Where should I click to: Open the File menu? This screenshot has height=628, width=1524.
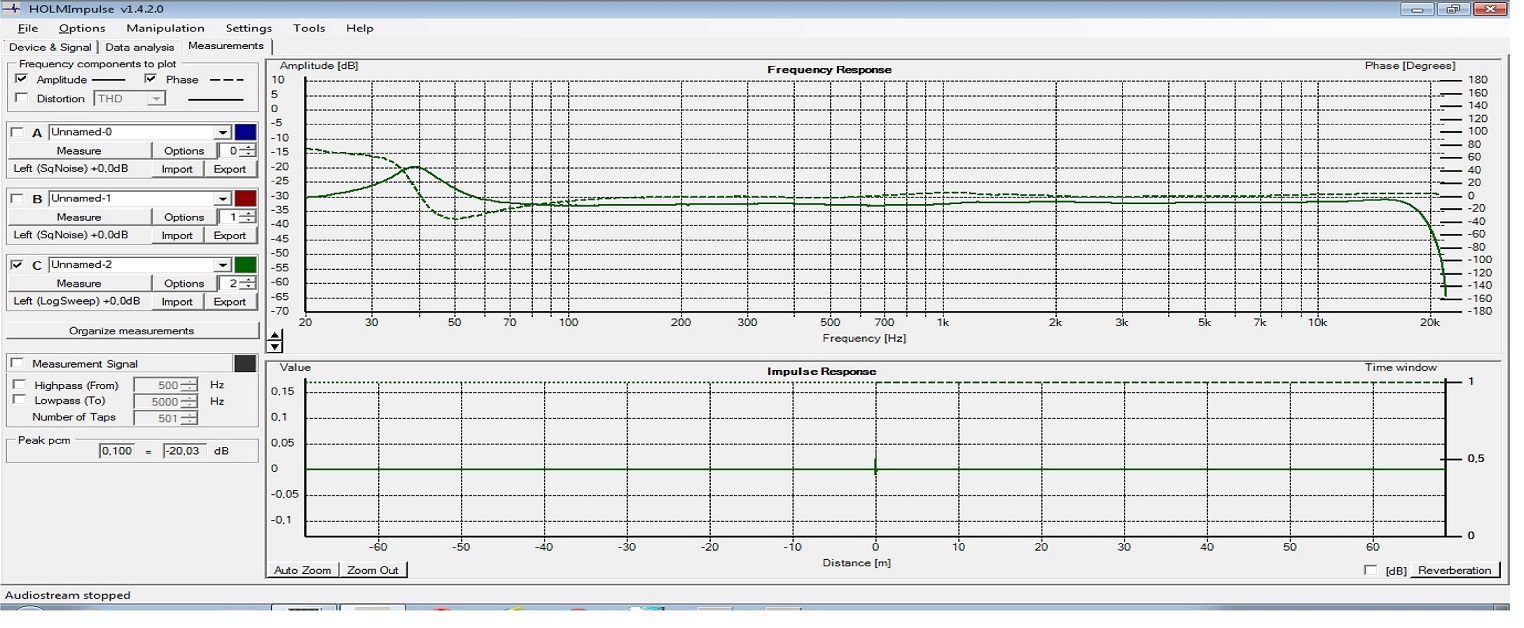pos(28,28)
